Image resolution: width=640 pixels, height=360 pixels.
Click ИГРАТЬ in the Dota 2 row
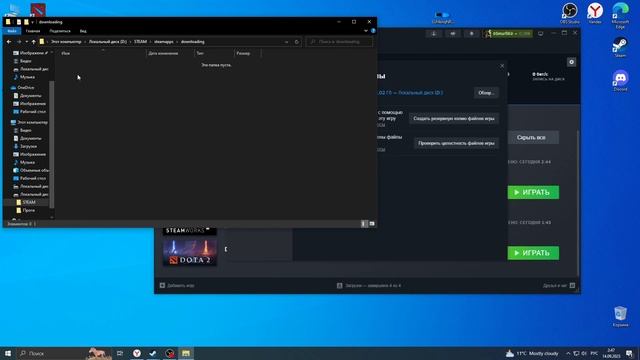[x=533, y=253]
